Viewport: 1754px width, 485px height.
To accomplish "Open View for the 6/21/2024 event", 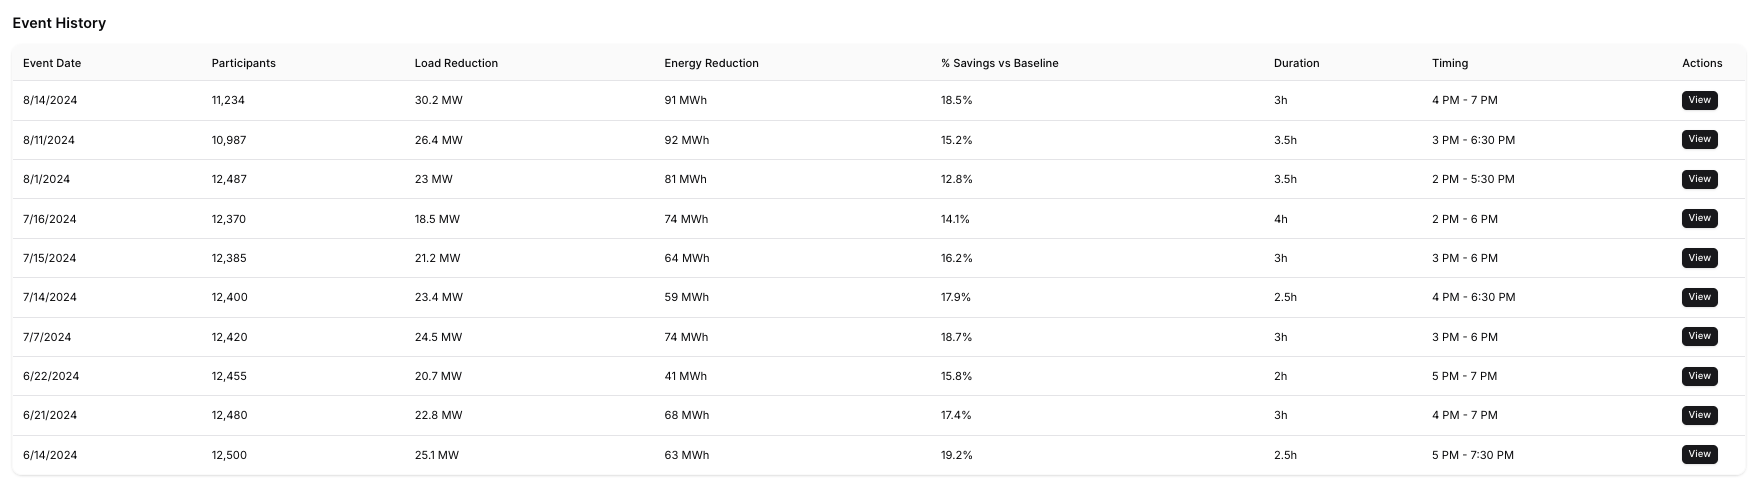I will (x=1699, y=415).
